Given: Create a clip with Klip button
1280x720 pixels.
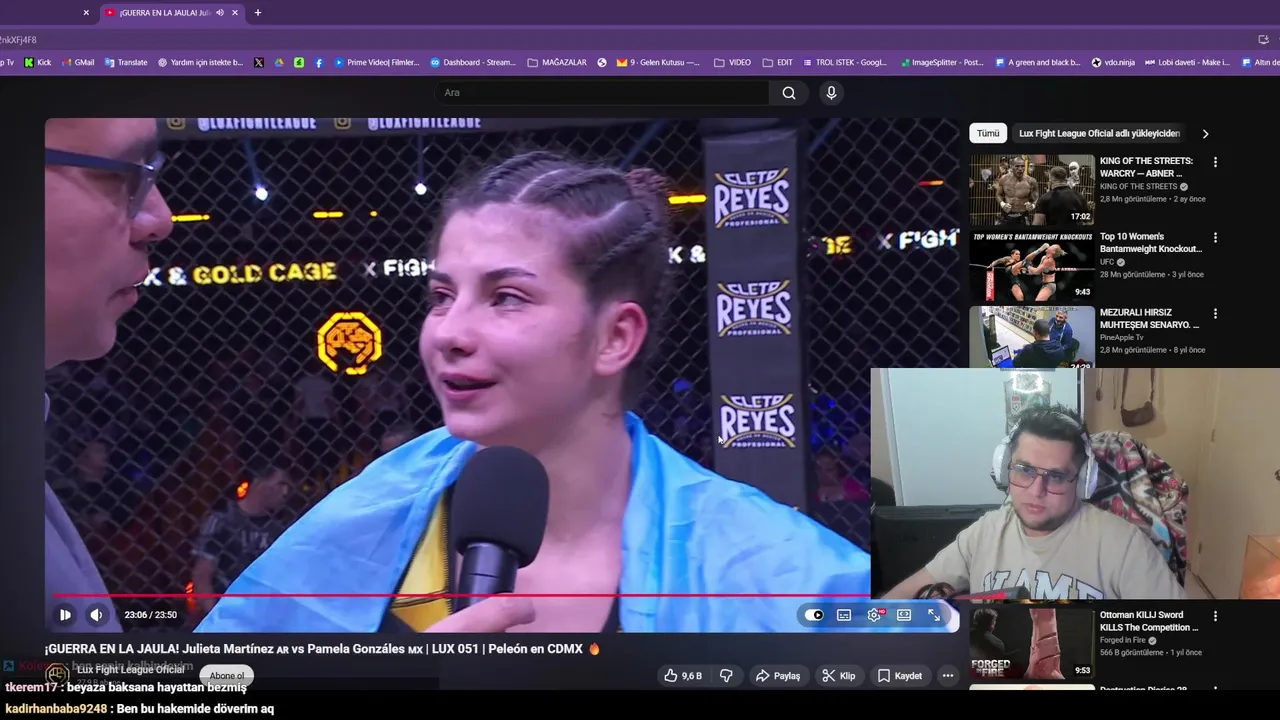Looking at the screenshot, I should point(838,676).
